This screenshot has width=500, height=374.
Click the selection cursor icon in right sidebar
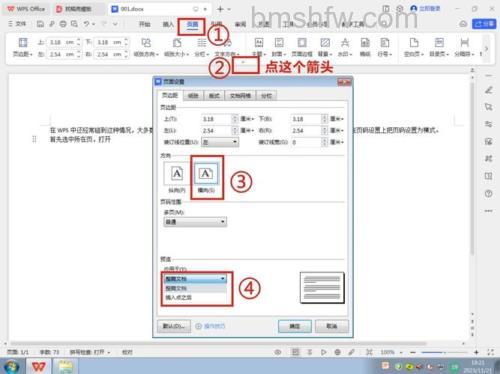(x=489, y=107)
